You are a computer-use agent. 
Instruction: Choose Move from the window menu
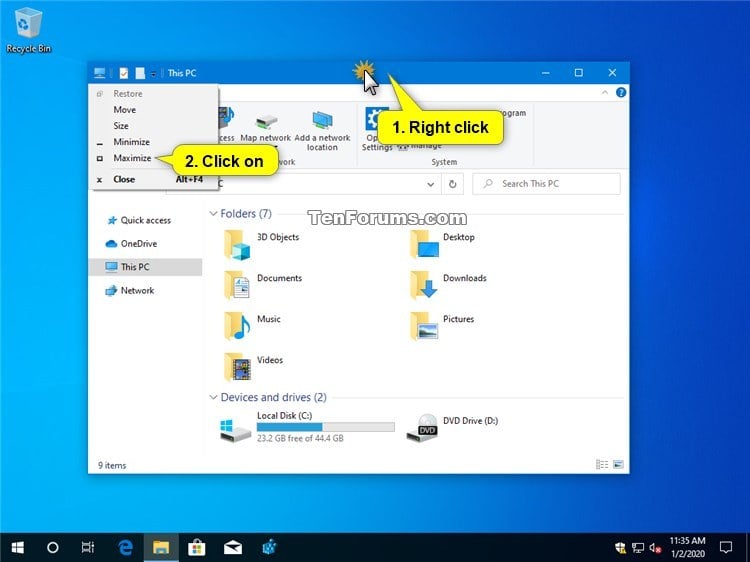click(125, 110)
